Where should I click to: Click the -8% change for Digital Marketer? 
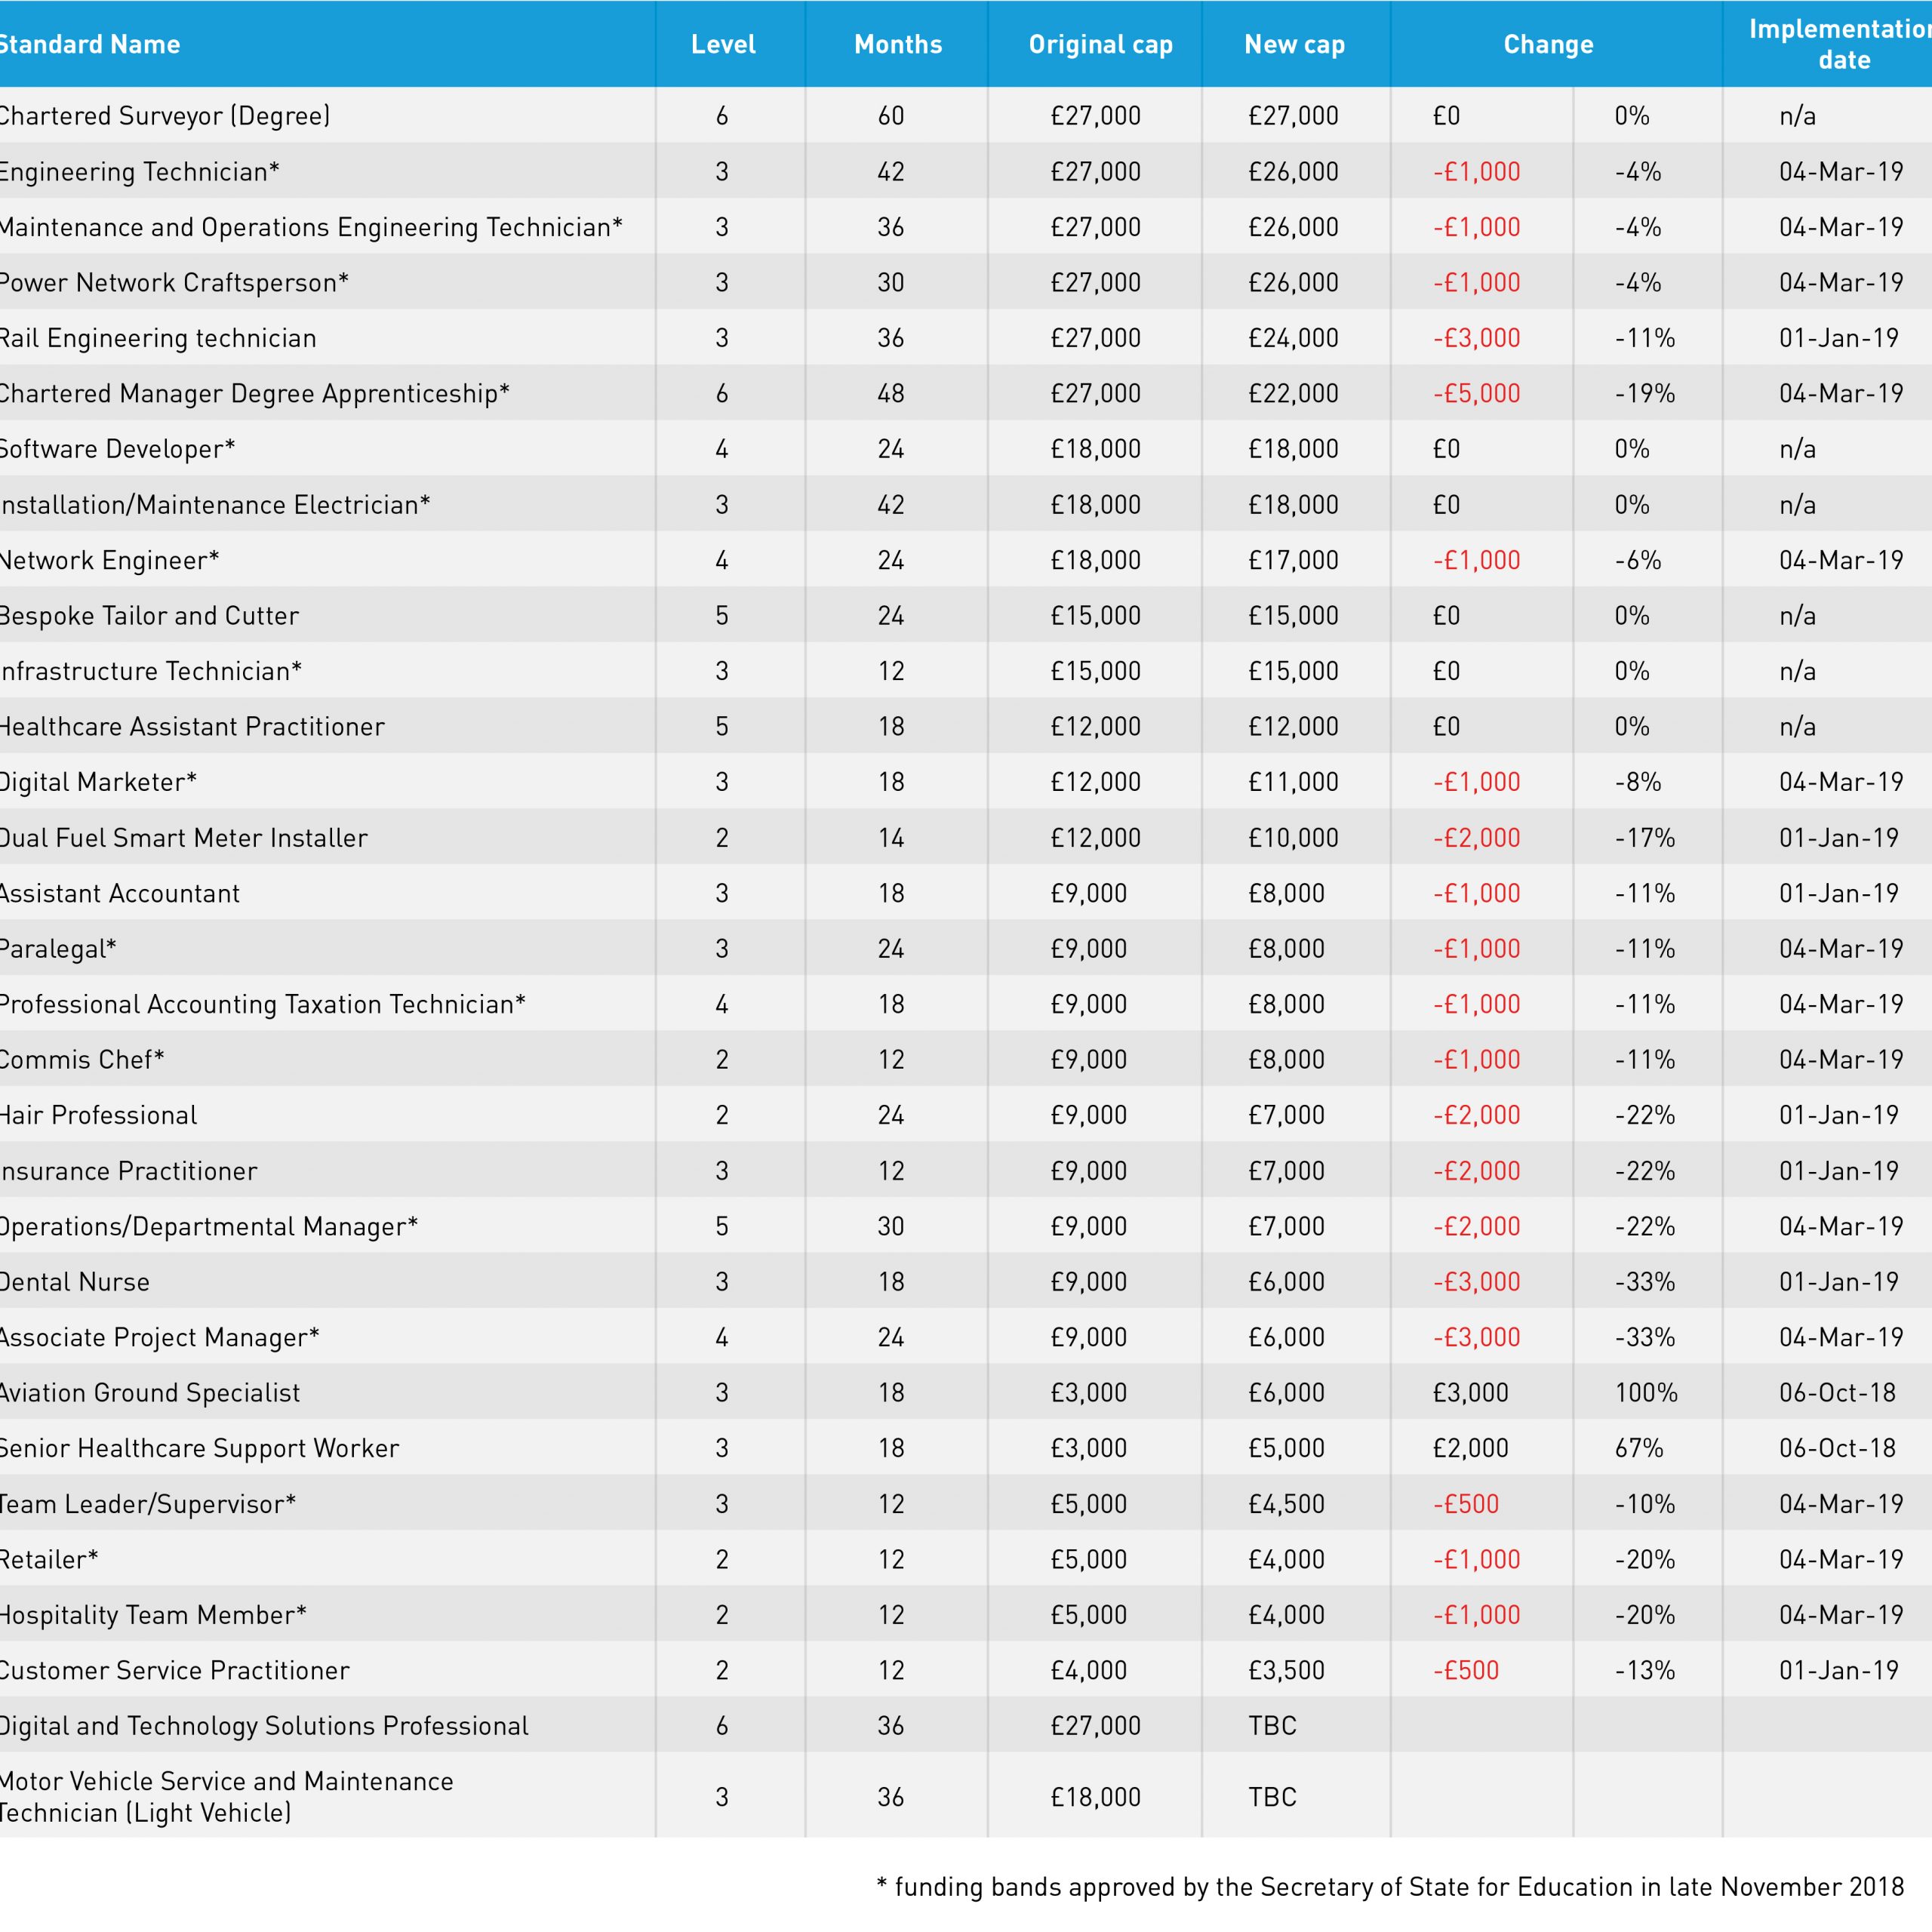pyautogui.click(x=1638, y=782)
